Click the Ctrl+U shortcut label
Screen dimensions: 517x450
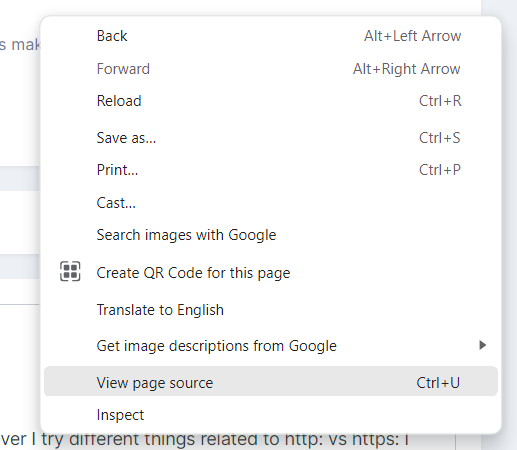[438, 383]
